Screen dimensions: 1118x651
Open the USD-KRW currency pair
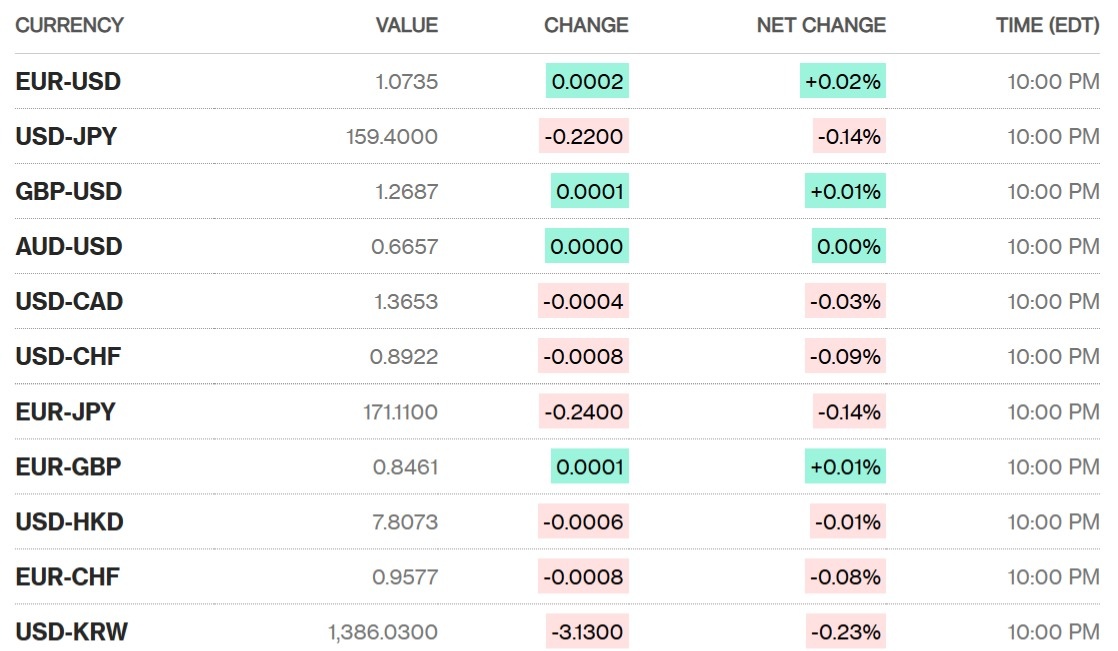pos(71,632)
